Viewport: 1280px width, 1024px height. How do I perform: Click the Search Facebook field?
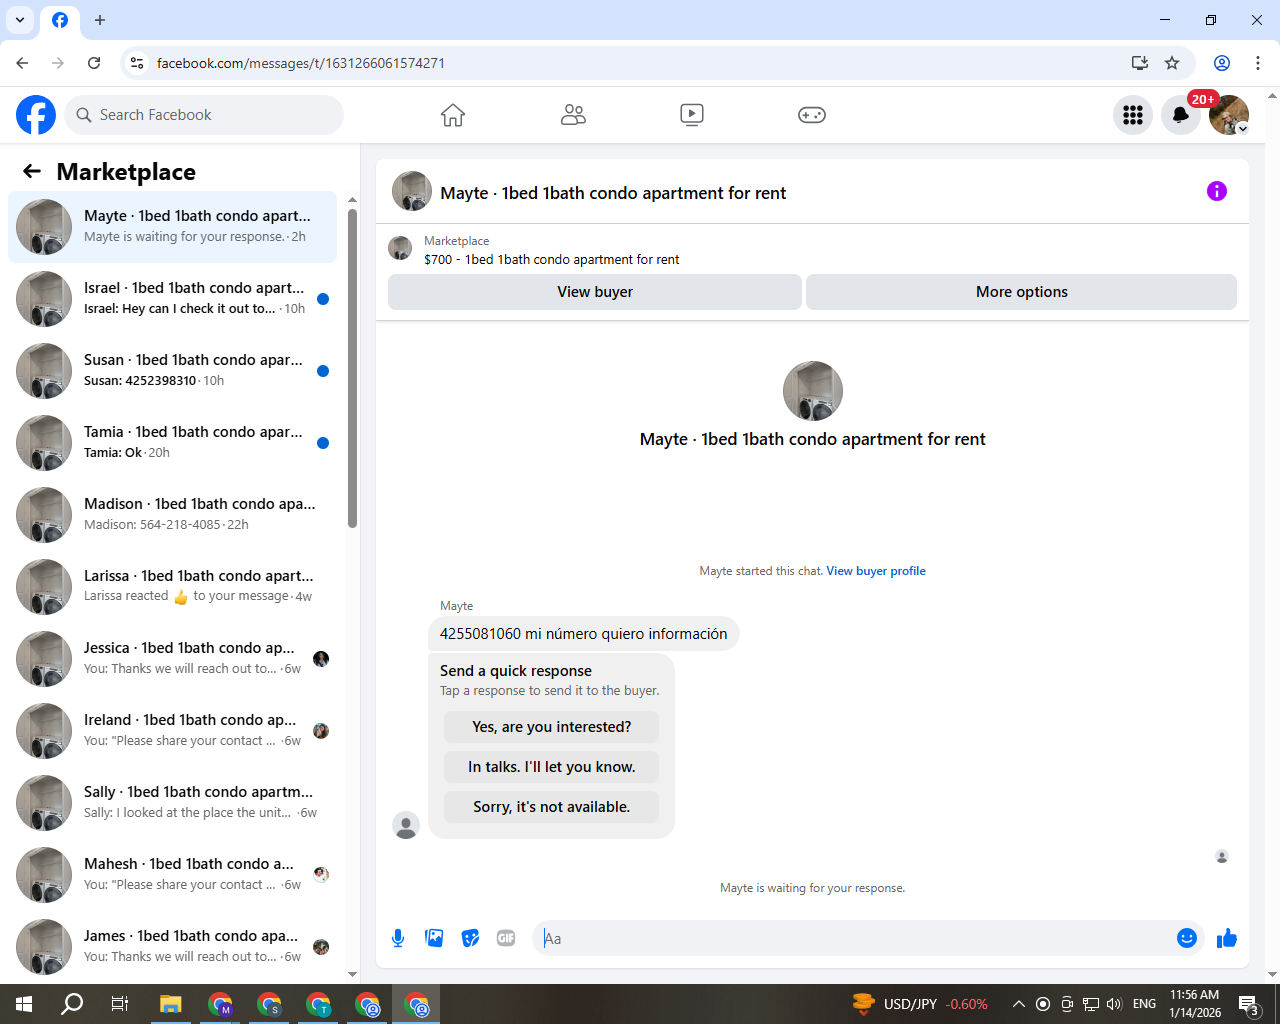204,115
